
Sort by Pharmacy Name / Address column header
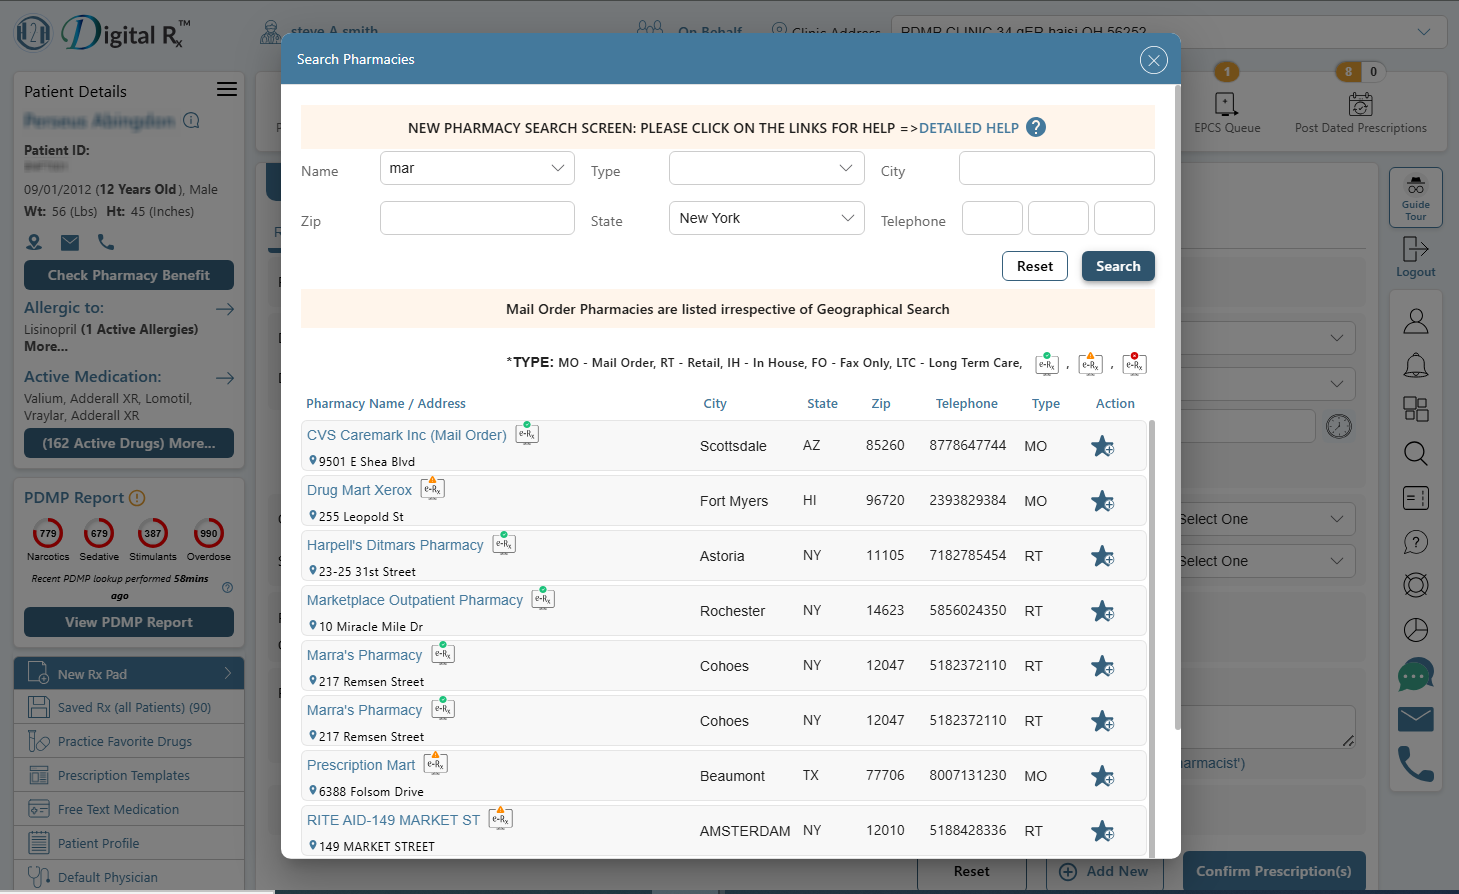(x=386, y=403)
